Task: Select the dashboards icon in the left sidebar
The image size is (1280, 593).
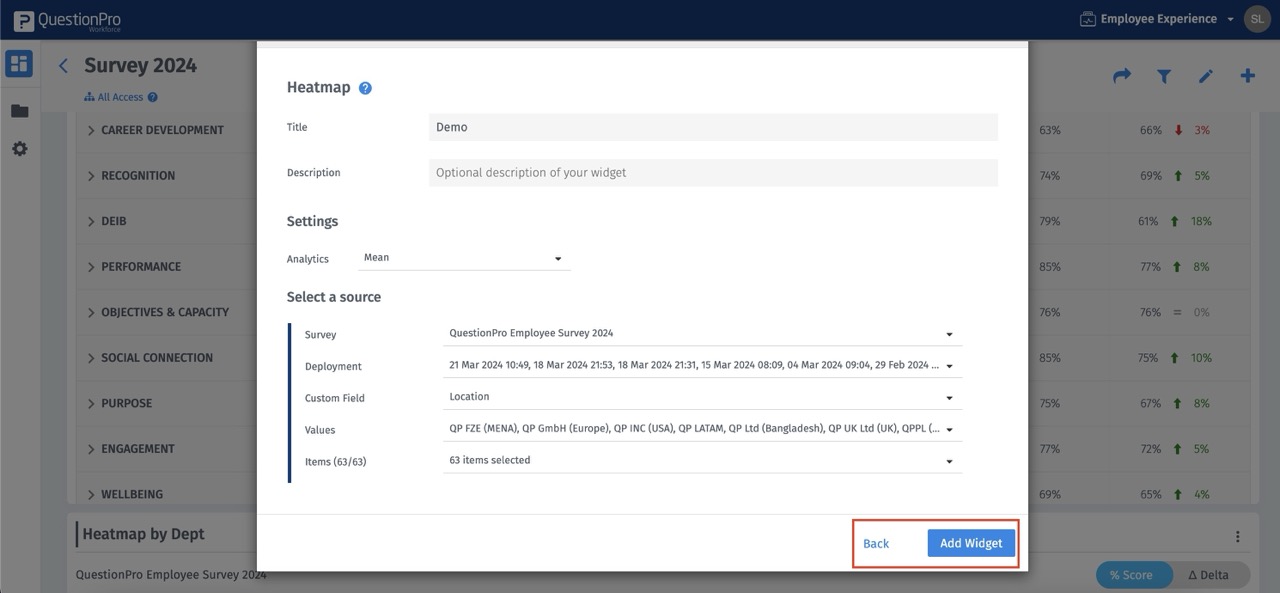Action: (19, 63)
